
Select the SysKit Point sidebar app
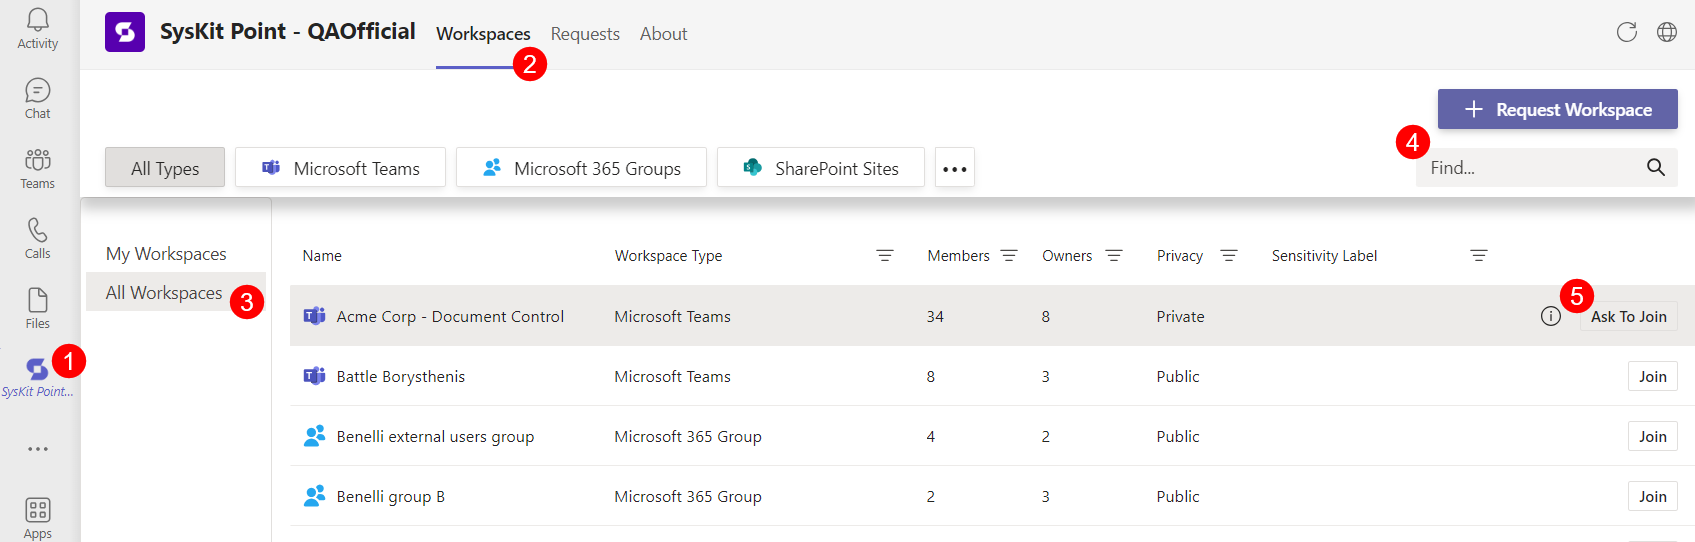pos(38,378)
